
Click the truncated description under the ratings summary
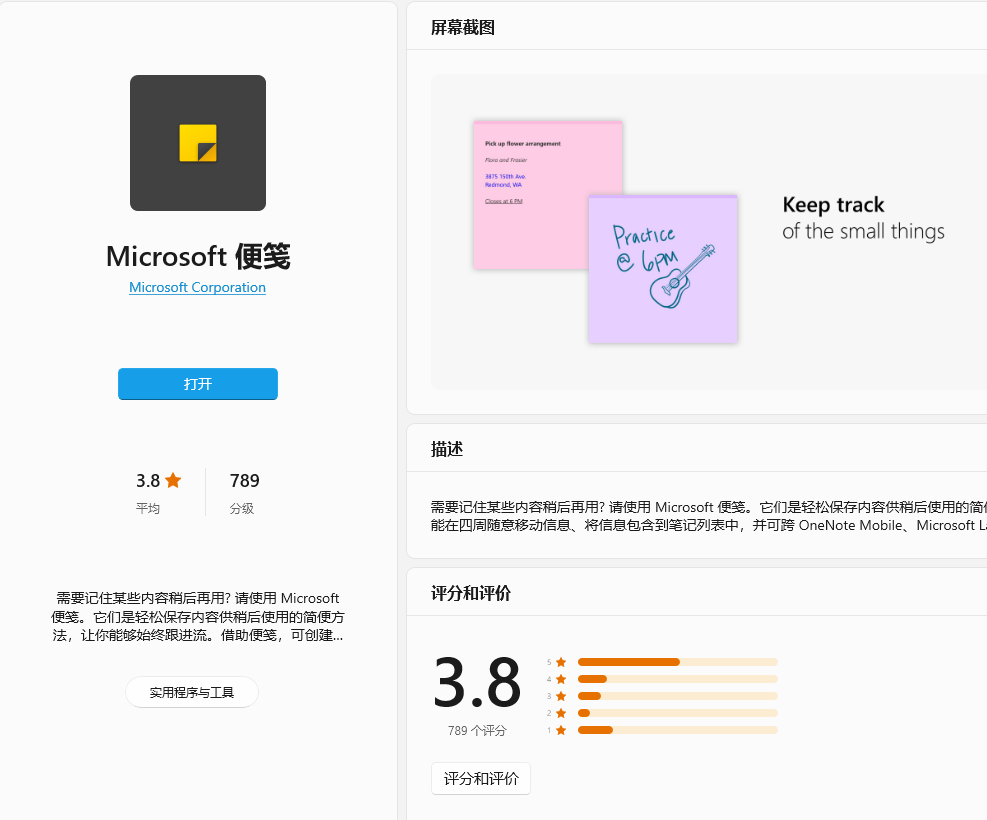click(x=198, y=616)
